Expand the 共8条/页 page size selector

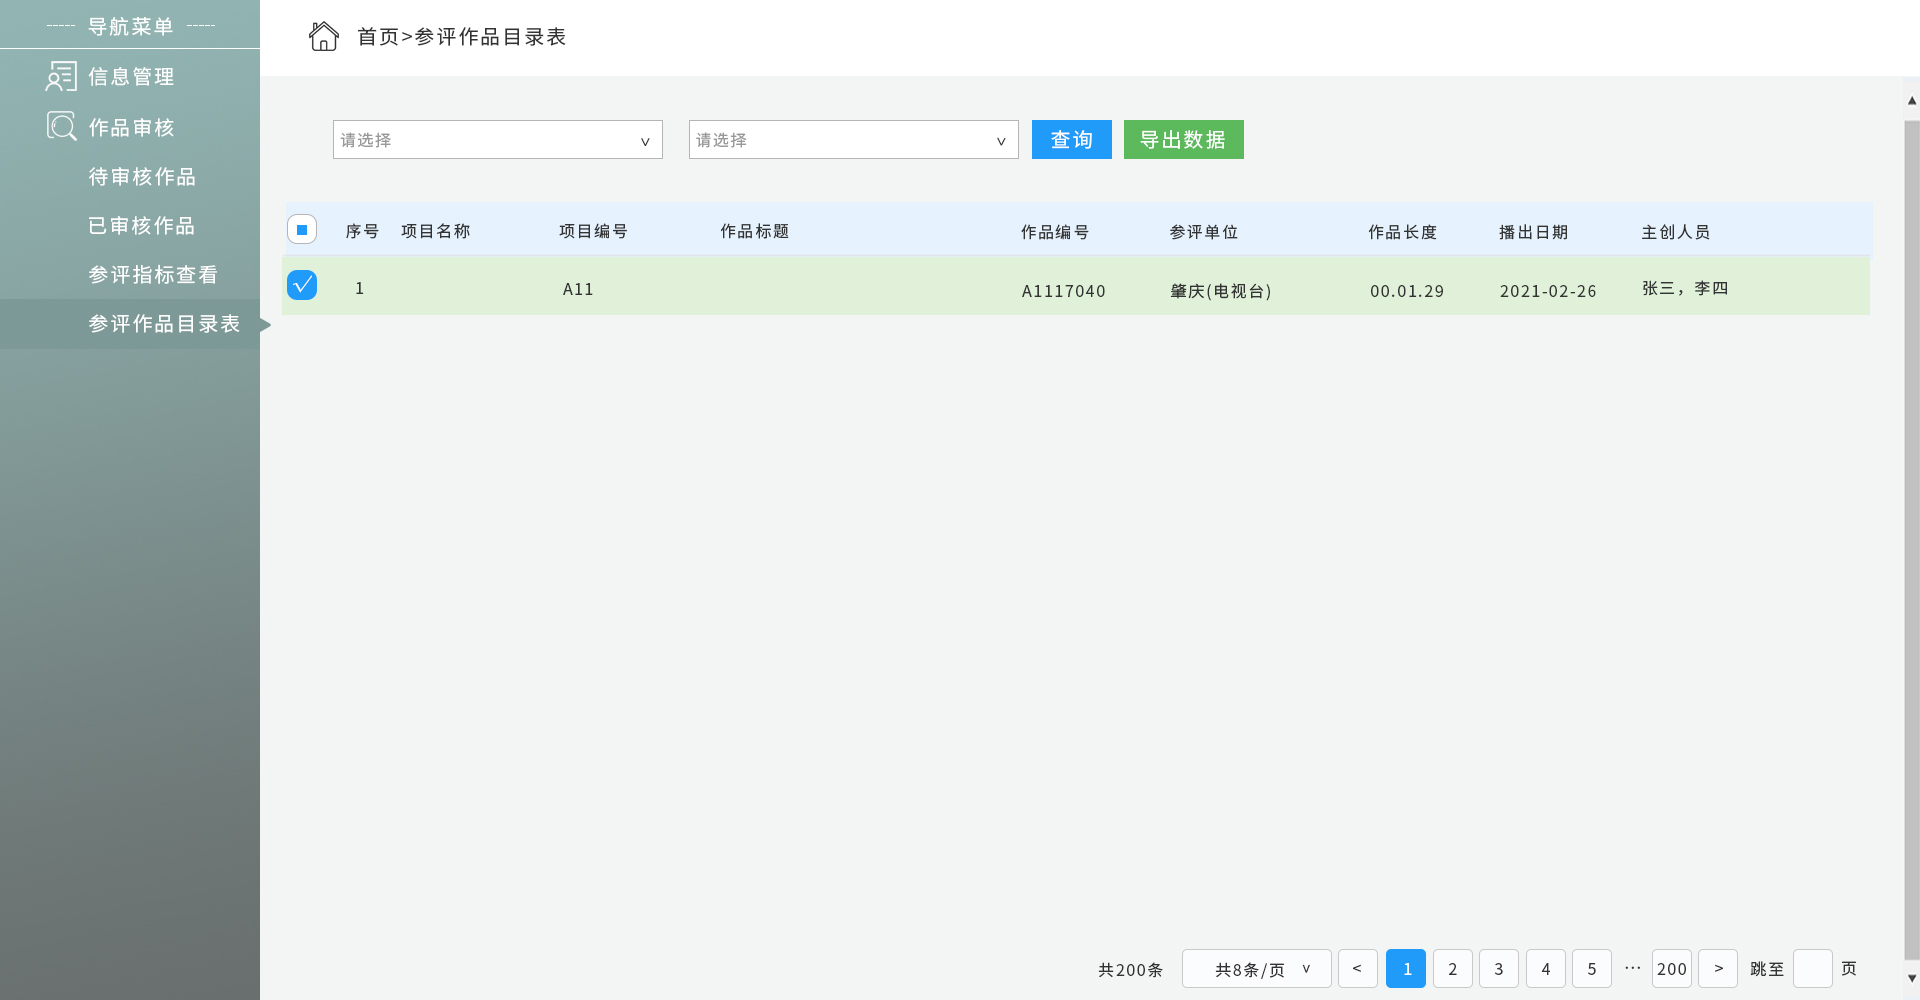point(1256,969)
